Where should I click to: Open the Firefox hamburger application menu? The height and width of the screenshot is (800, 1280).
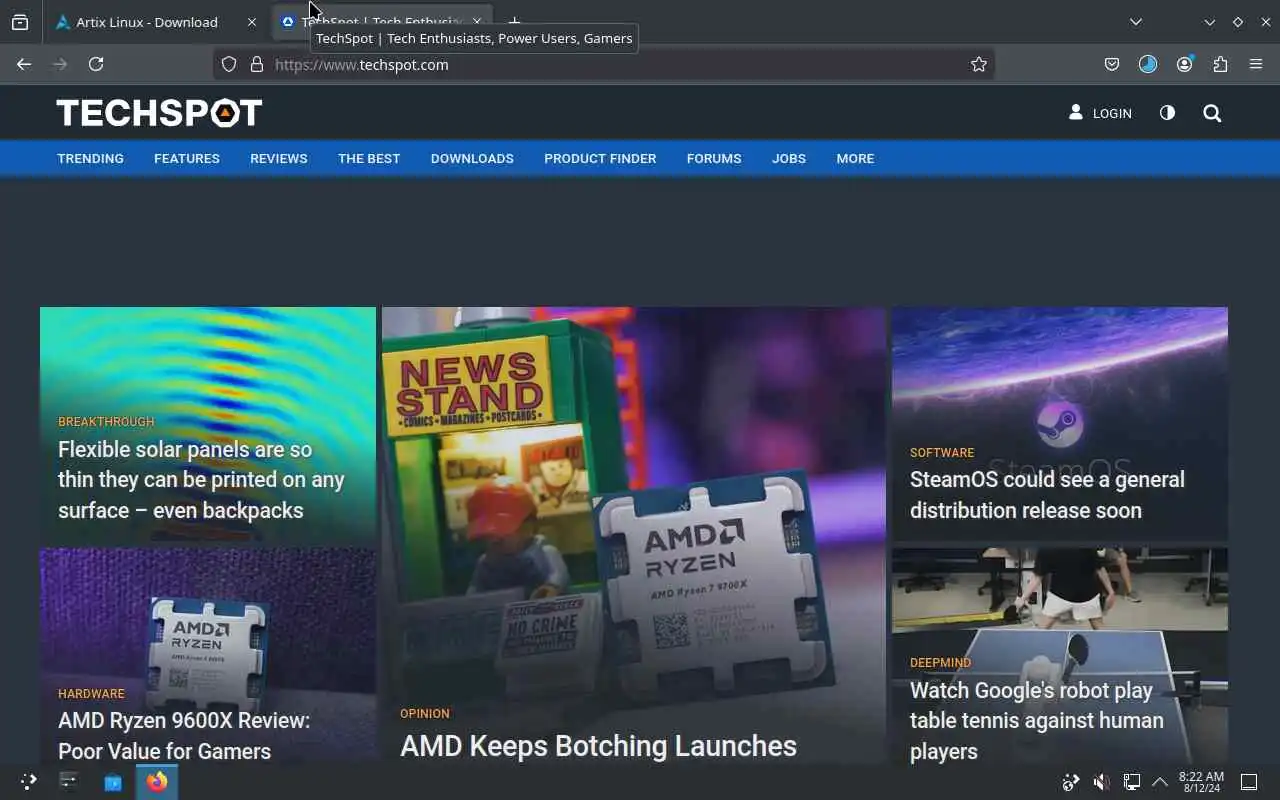pyautogui.click(x=1256, y=64)
